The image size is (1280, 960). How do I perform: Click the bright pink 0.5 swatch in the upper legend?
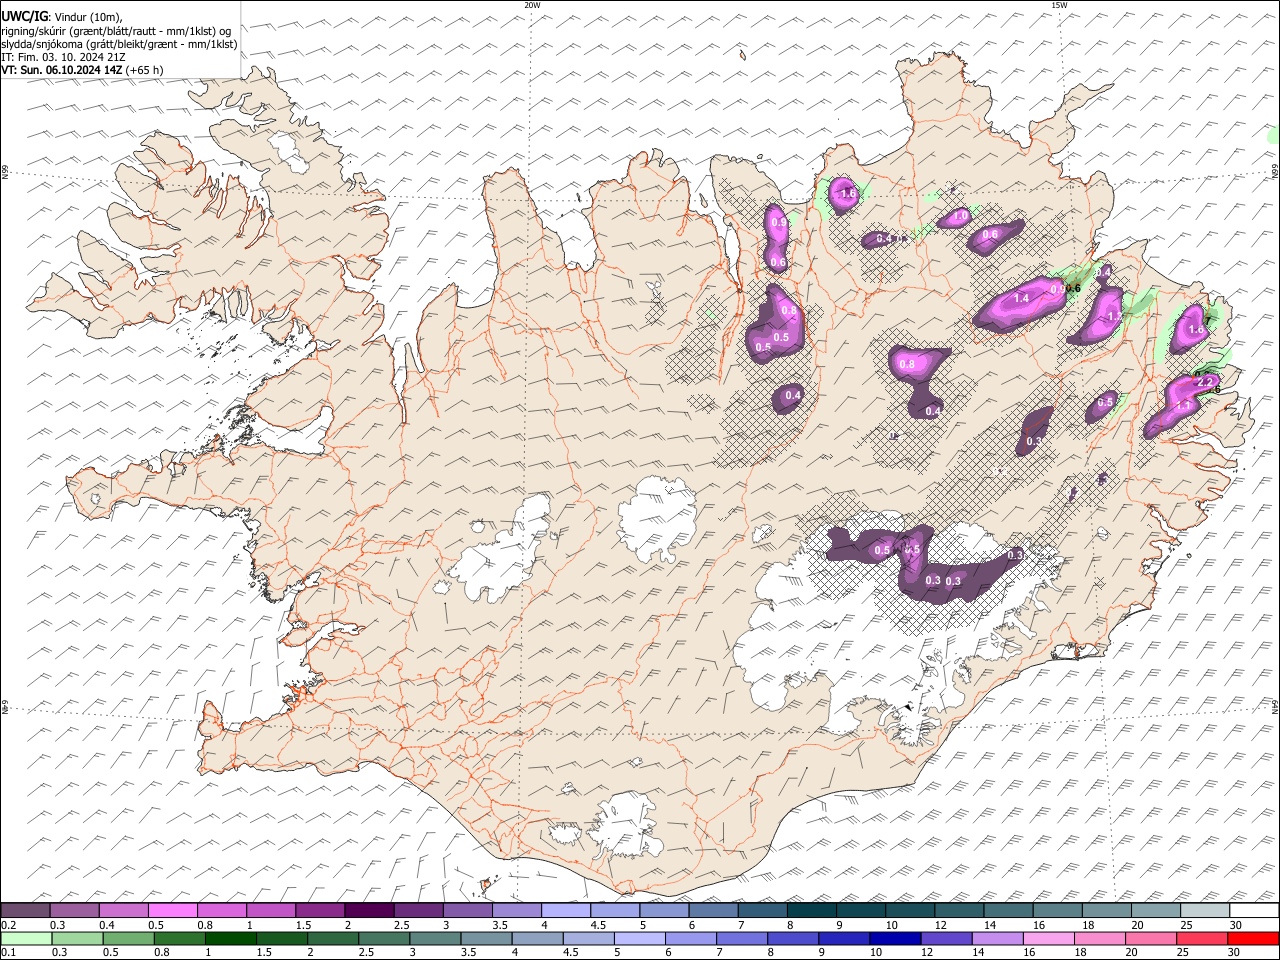[x=172, y=911]
